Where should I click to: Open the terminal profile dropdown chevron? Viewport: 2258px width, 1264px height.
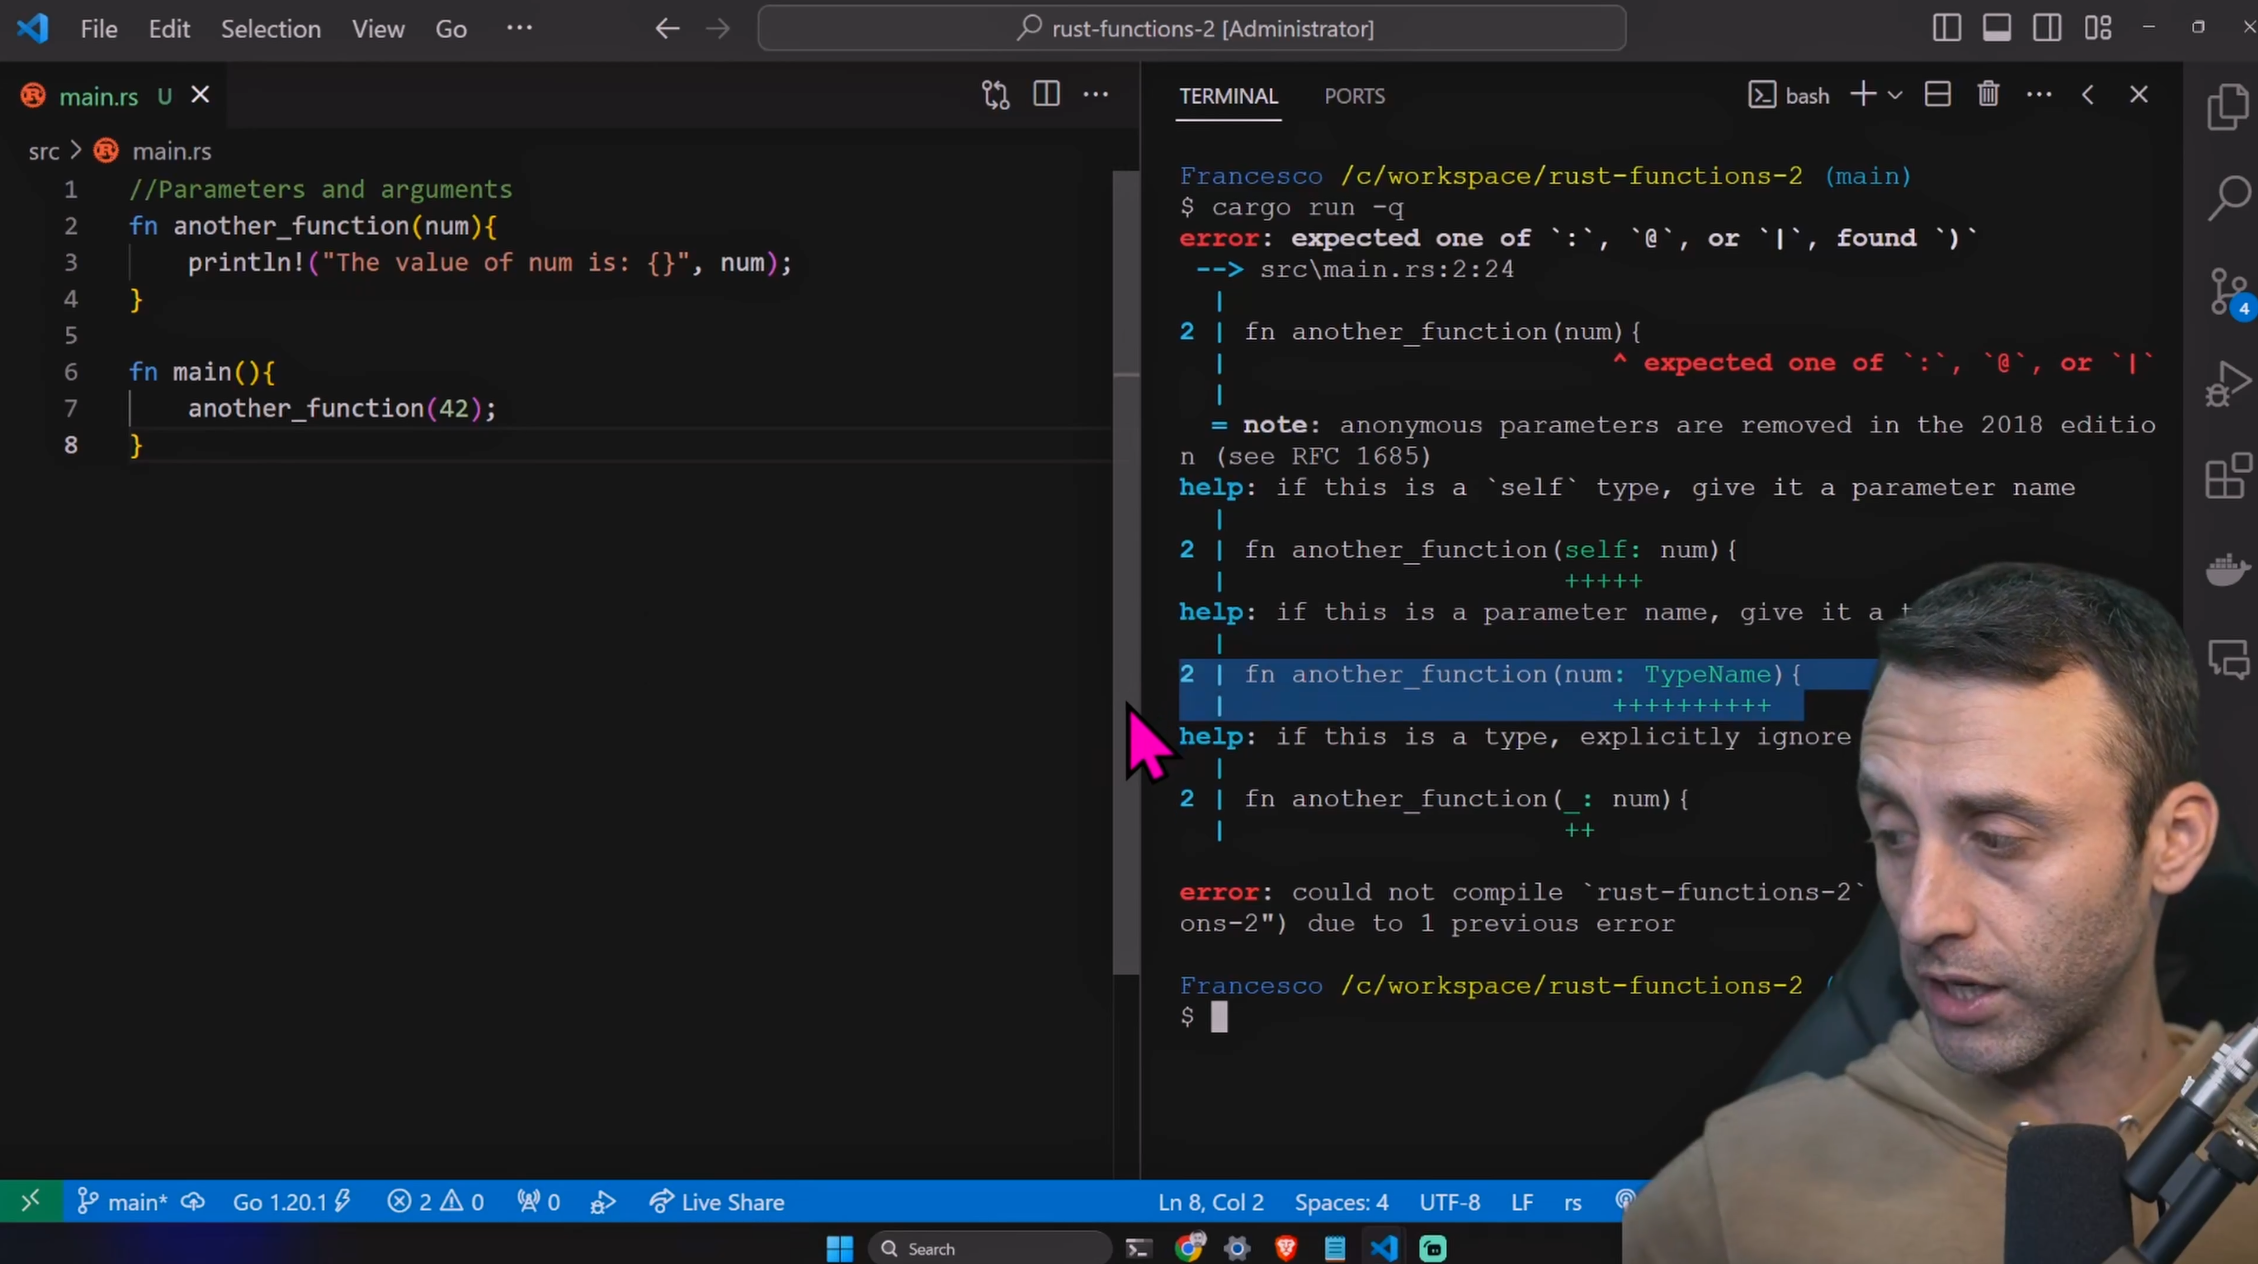(1896, 95)
